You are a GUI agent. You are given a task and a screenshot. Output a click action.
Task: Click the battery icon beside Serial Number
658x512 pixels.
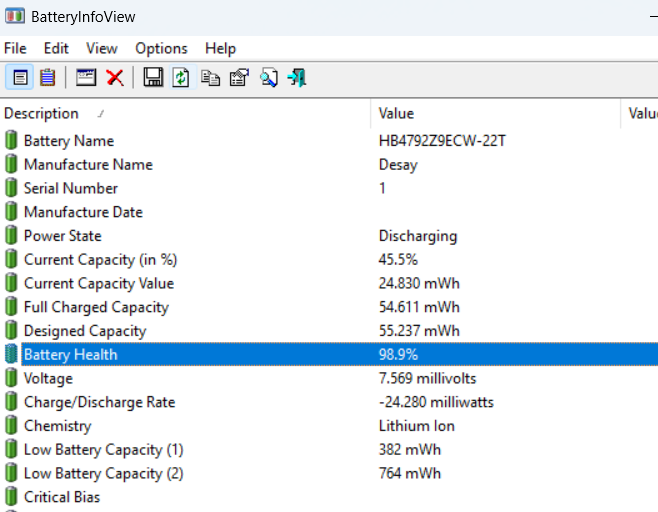click(x=11, y=188)
